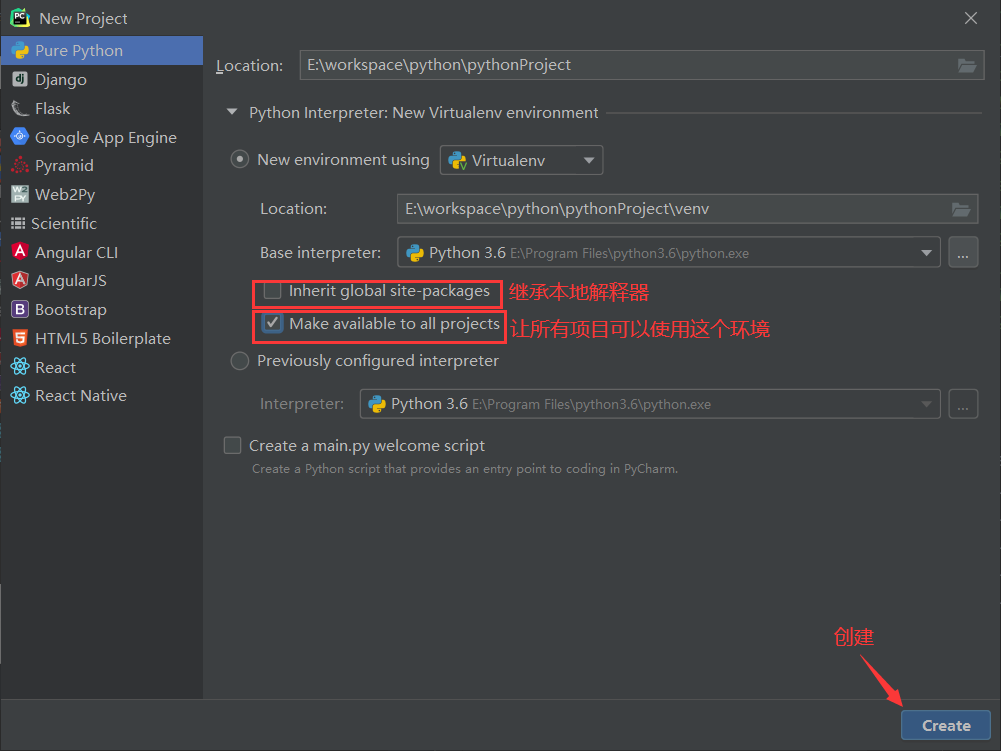Click the Pure Python snake icon
The height and width of the screenshot is (751, 1001).
coord(20,50)
